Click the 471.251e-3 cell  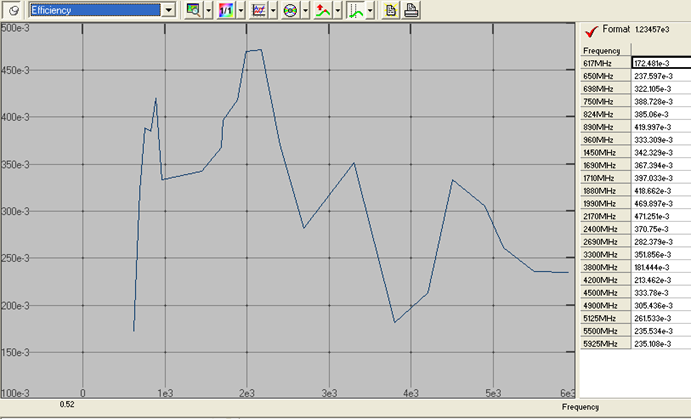click(x=661, y=216)
